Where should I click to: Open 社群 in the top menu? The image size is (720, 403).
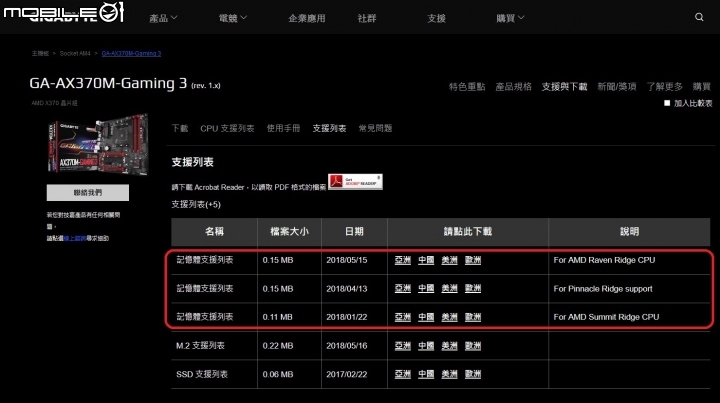click(367, 18)
